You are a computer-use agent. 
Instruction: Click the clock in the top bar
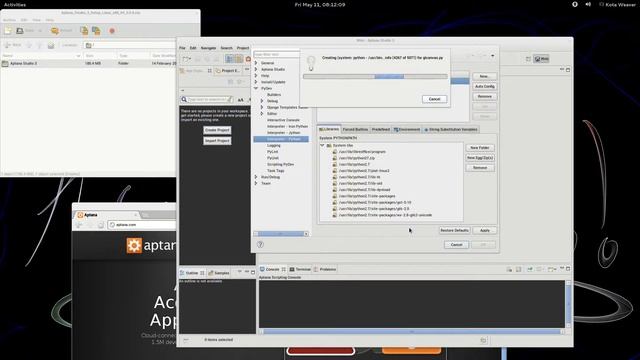tap(320, 4)
